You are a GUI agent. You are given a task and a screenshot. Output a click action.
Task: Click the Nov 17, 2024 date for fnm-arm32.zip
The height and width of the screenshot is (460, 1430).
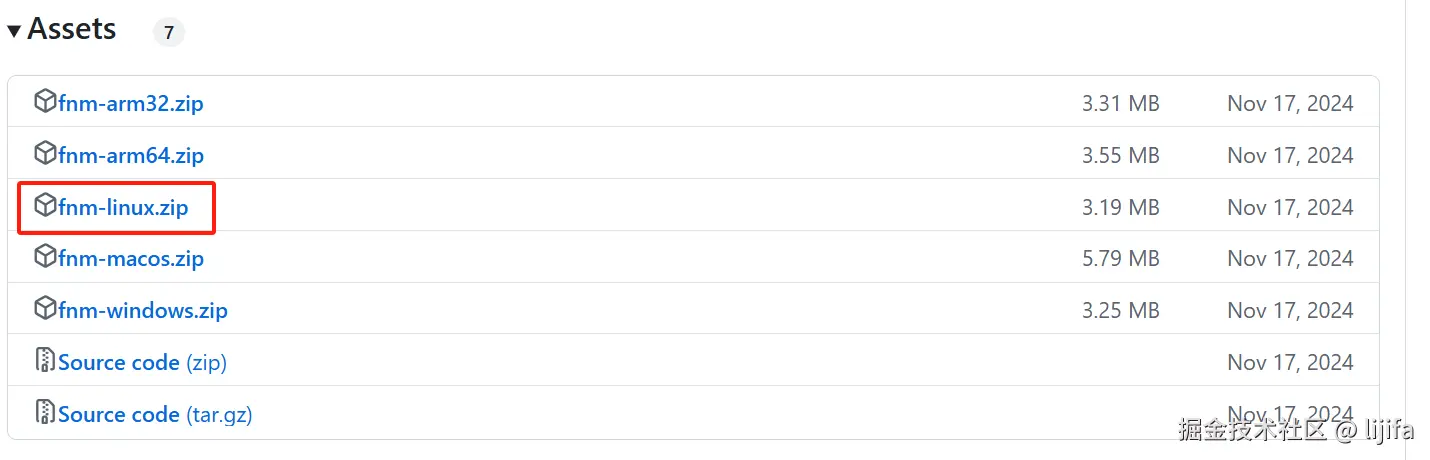(1290, 103)
